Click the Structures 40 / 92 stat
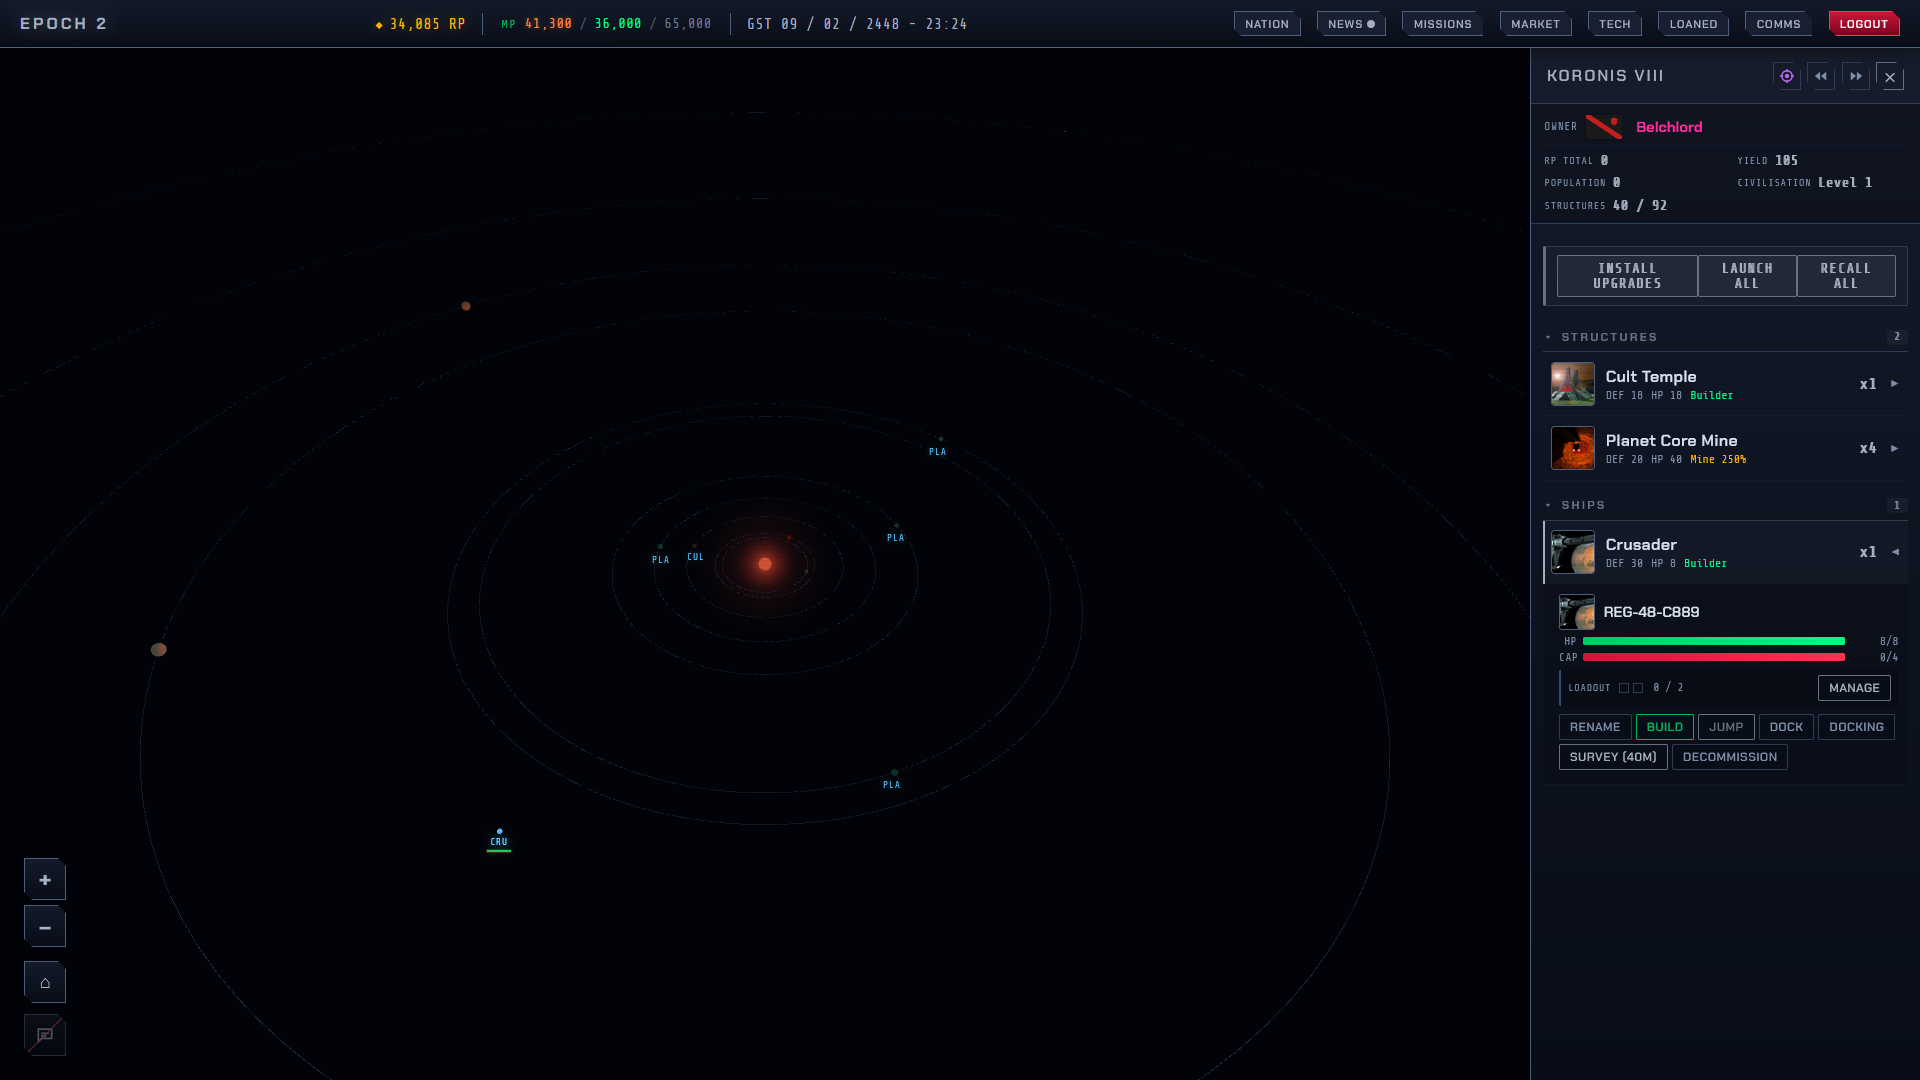This screenshot has height=1080, width=1920. [x=1606, y=205]
